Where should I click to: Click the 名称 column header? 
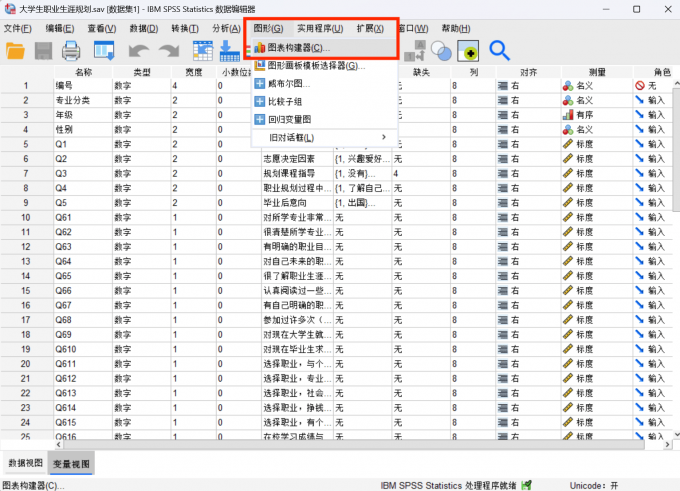(83, 72)
